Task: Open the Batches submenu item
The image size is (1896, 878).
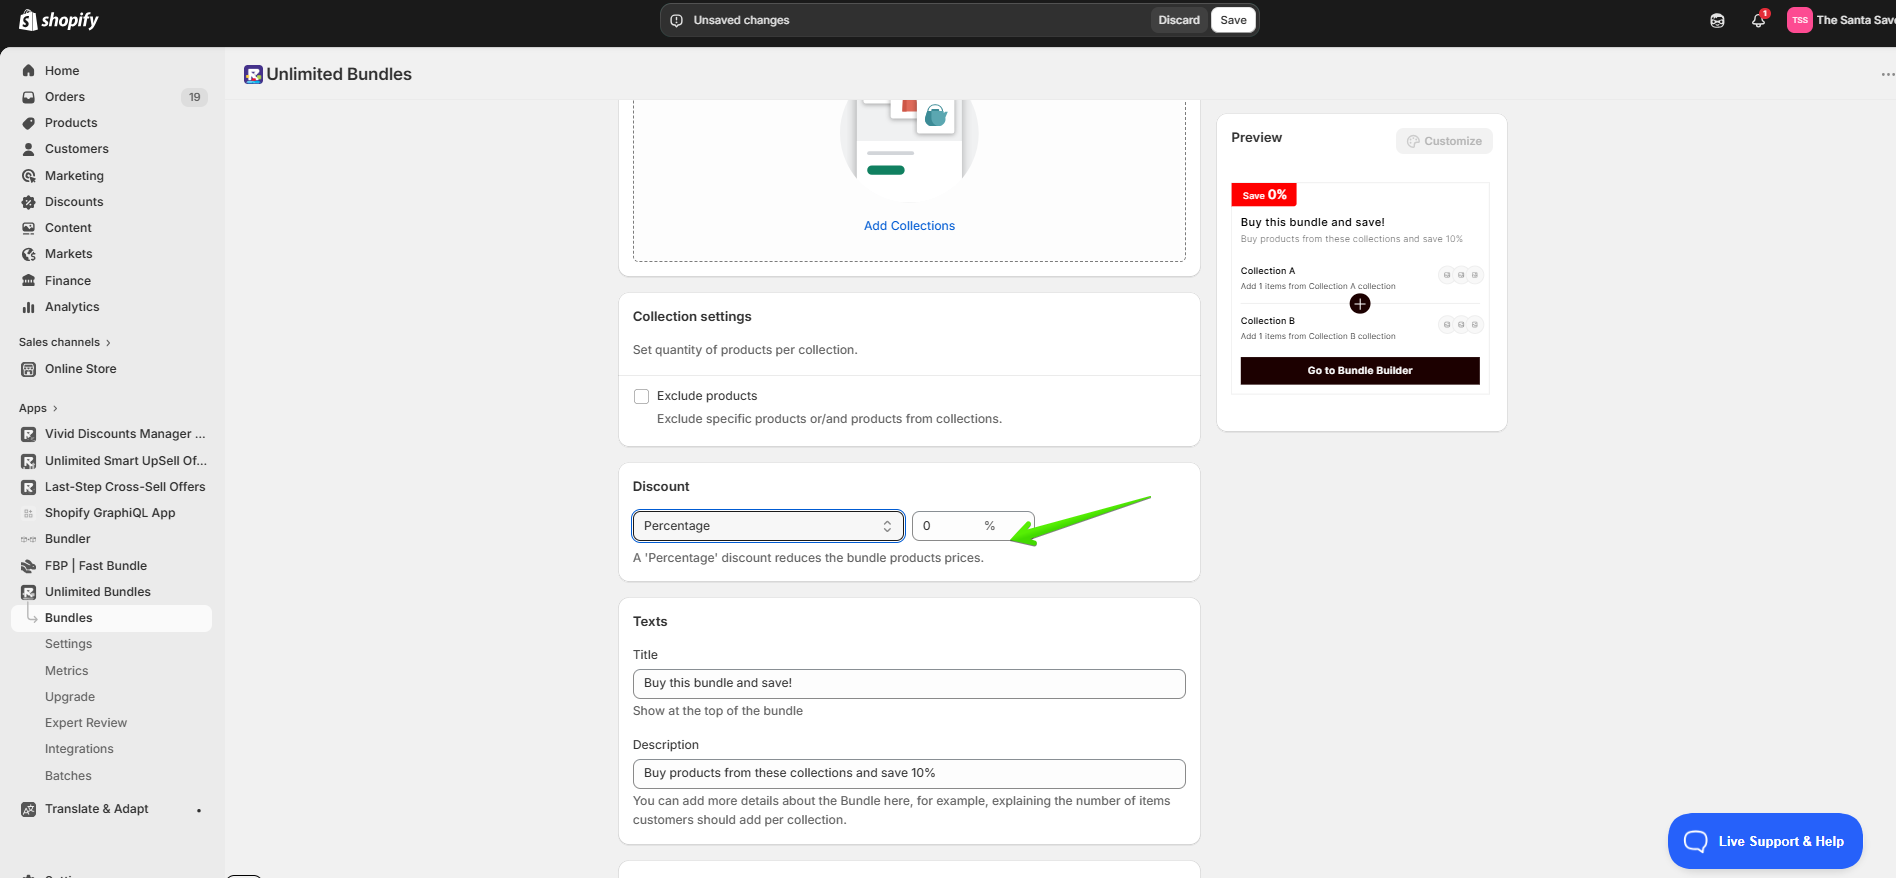Action: coord(68,776)
